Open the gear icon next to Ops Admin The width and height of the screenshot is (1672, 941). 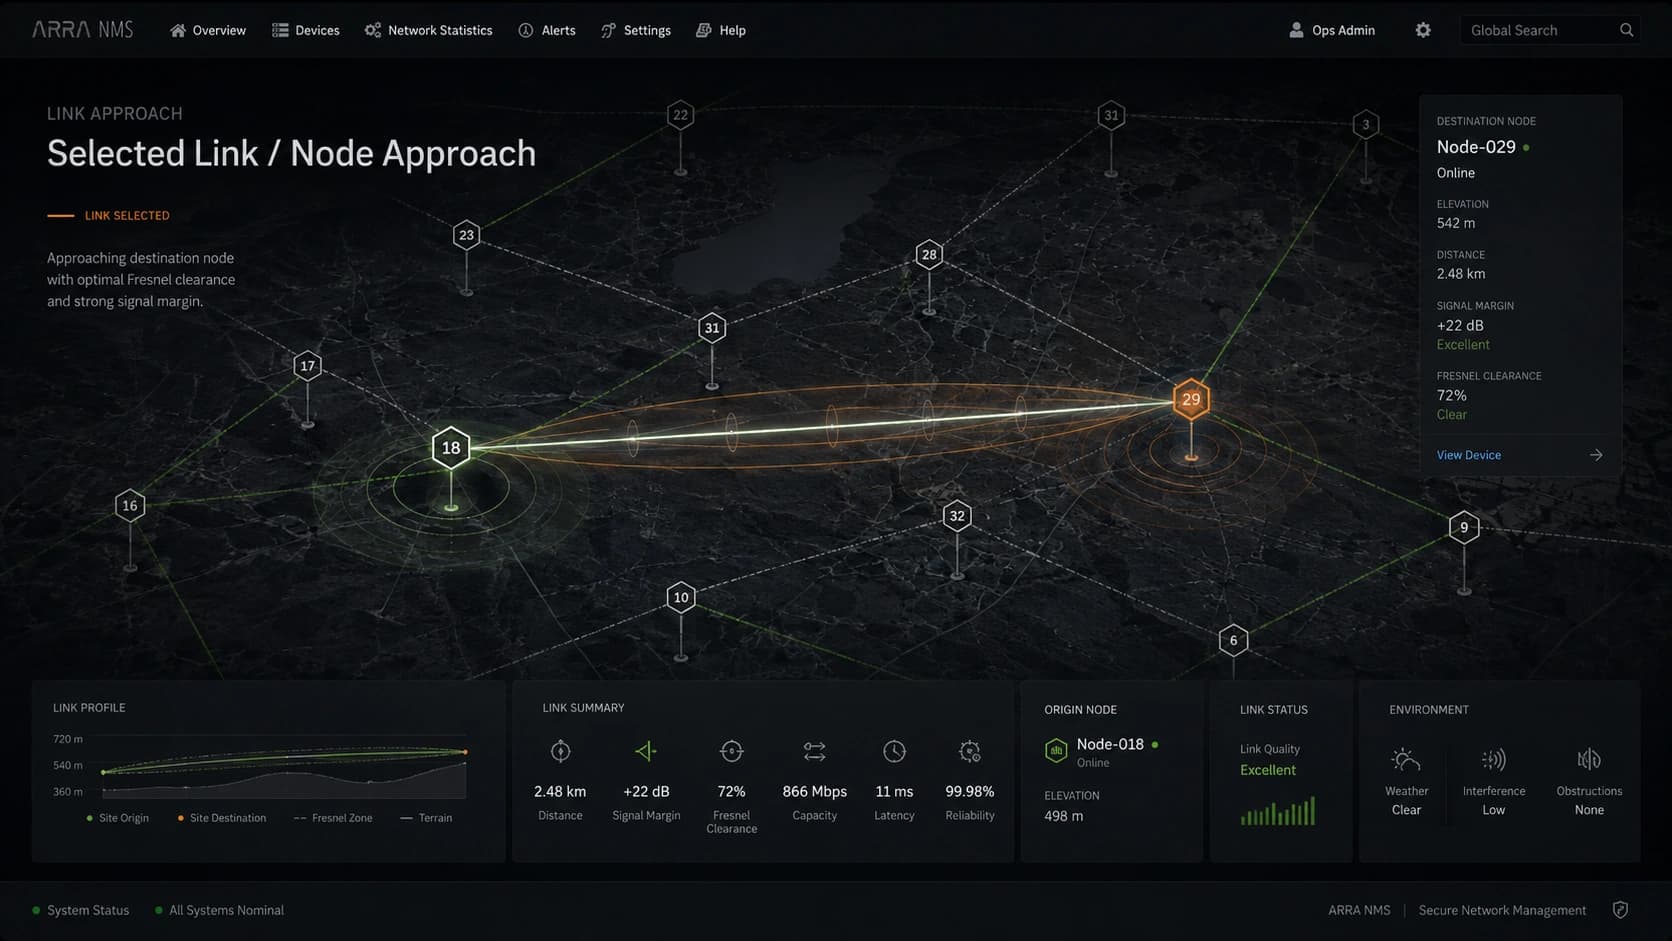1423,30
